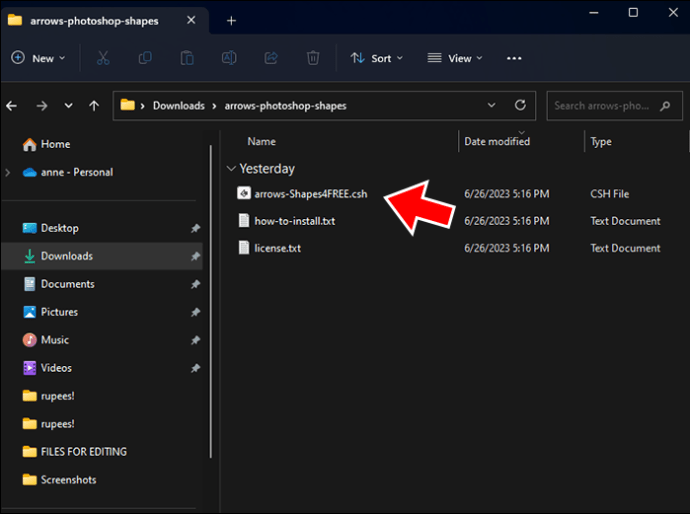Expand the anne - Personal OneDrive tree
690x514 pixels.
coord(9,172)
